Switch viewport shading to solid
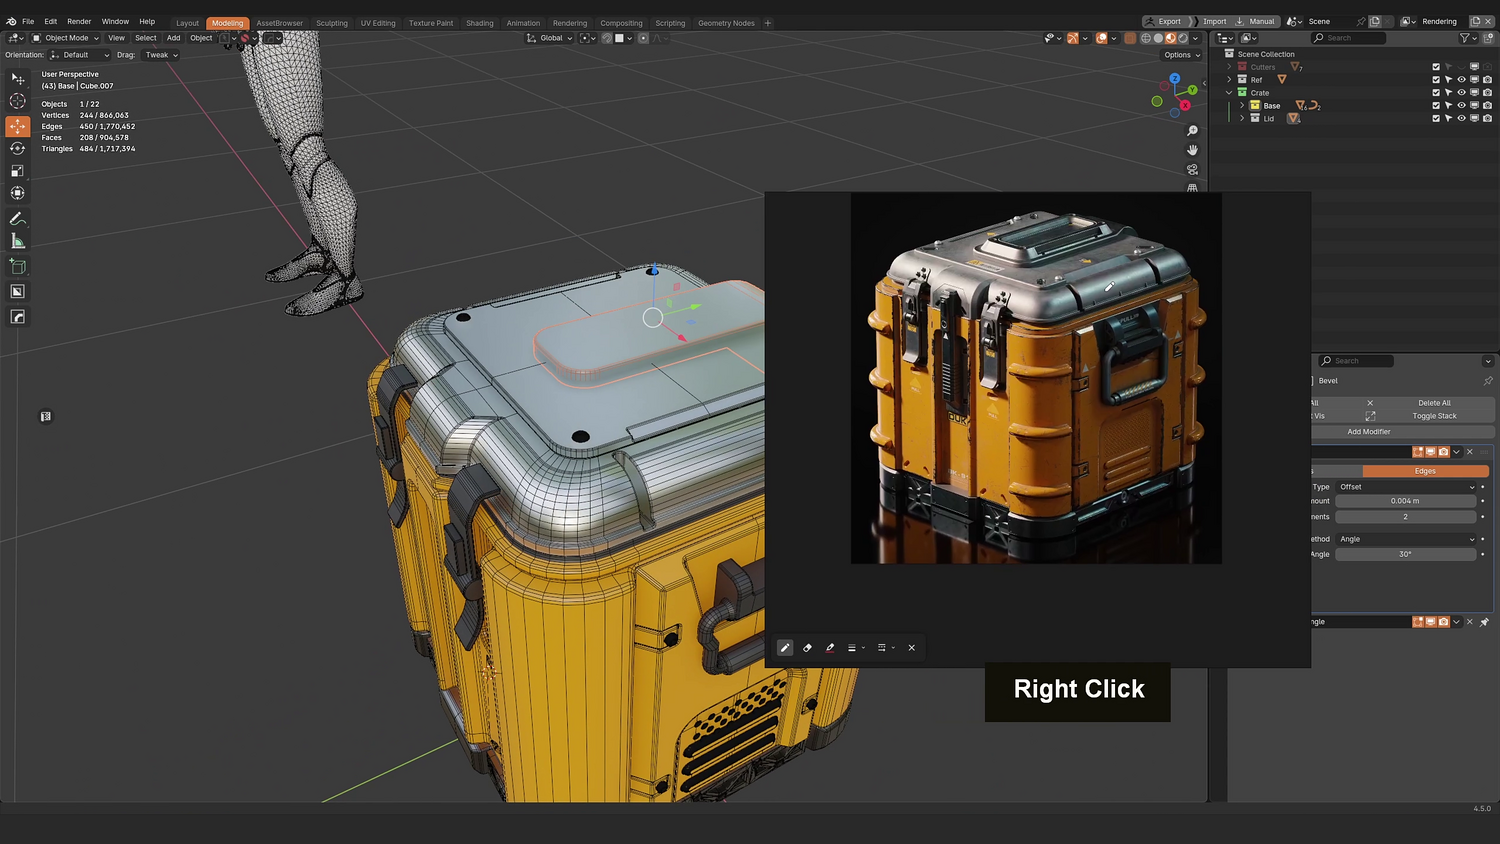The image size is (1500, 844). [1158, 38]
